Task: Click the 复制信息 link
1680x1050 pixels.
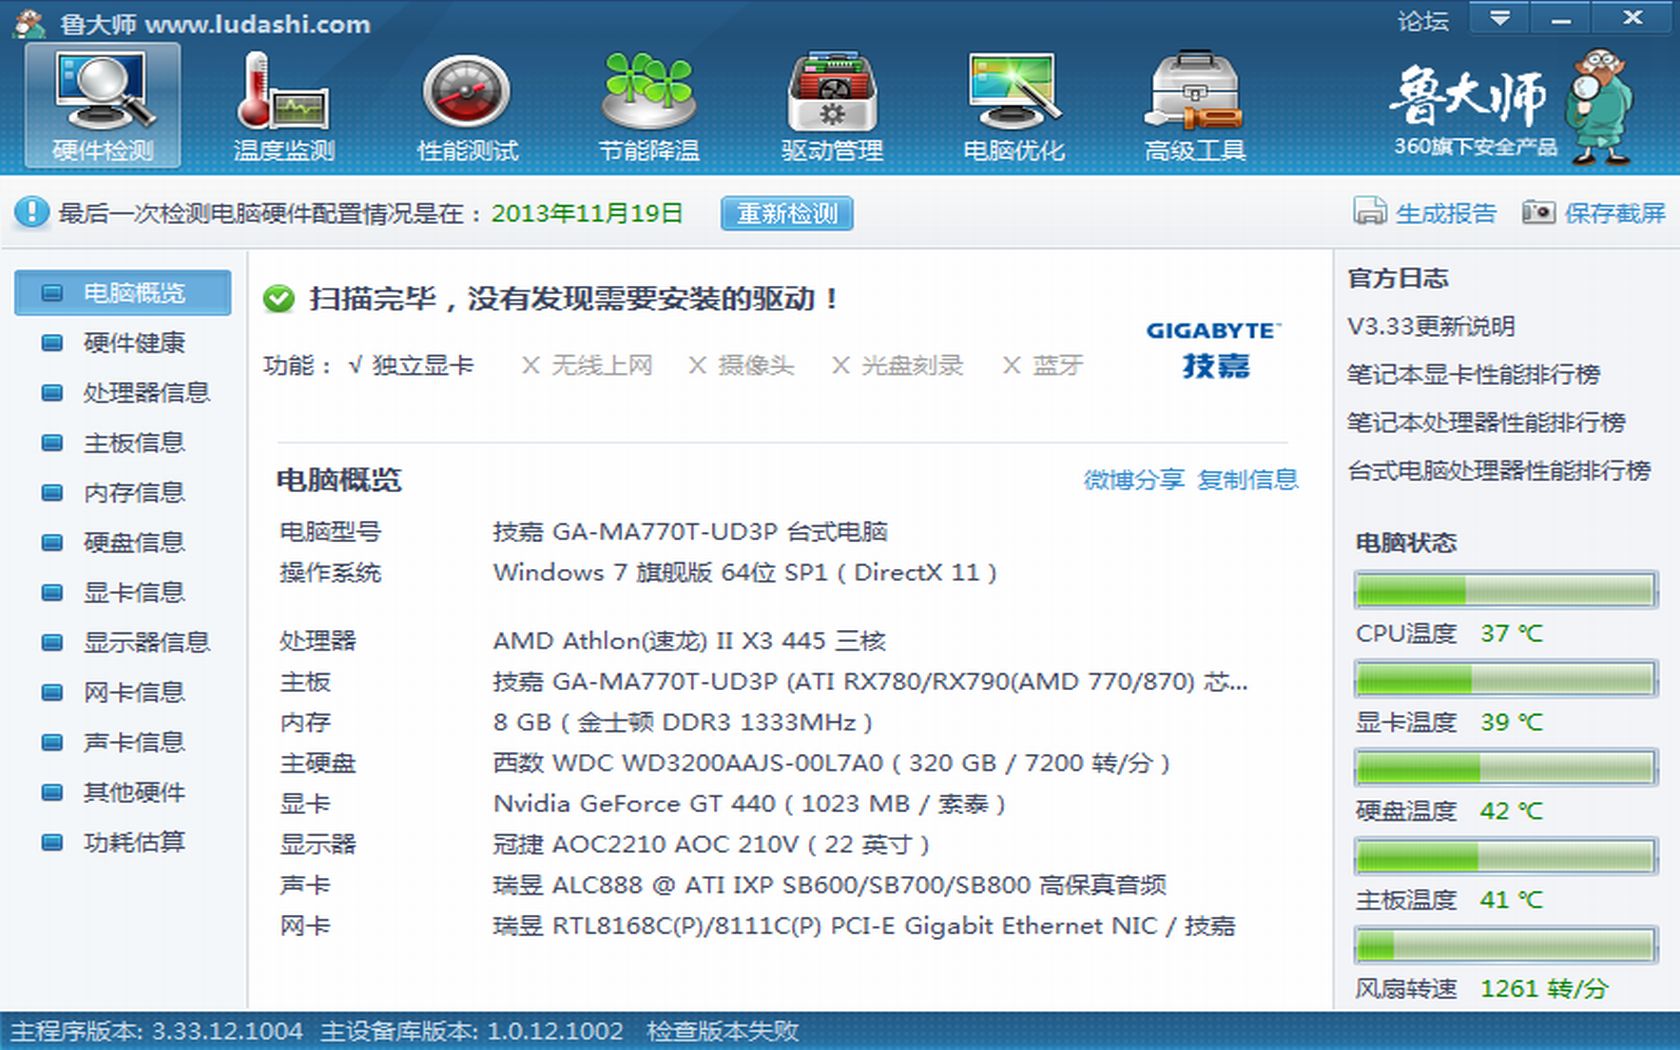Action: coord(1247,480)
